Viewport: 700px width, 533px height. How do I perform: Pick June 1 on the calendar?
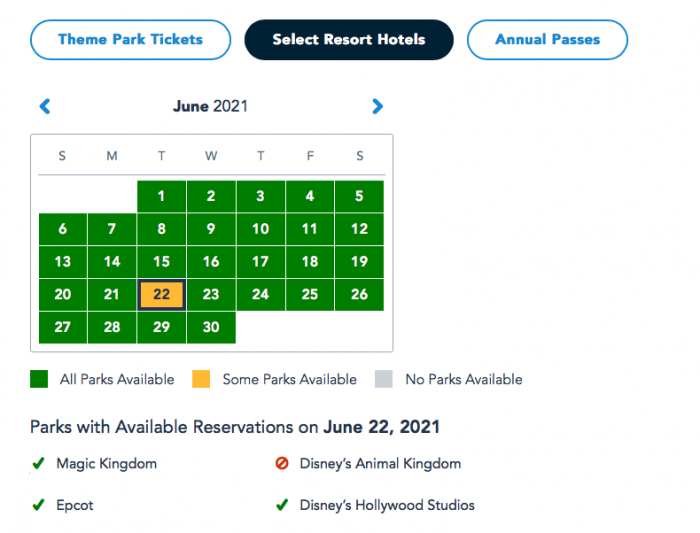click(161, 197)
